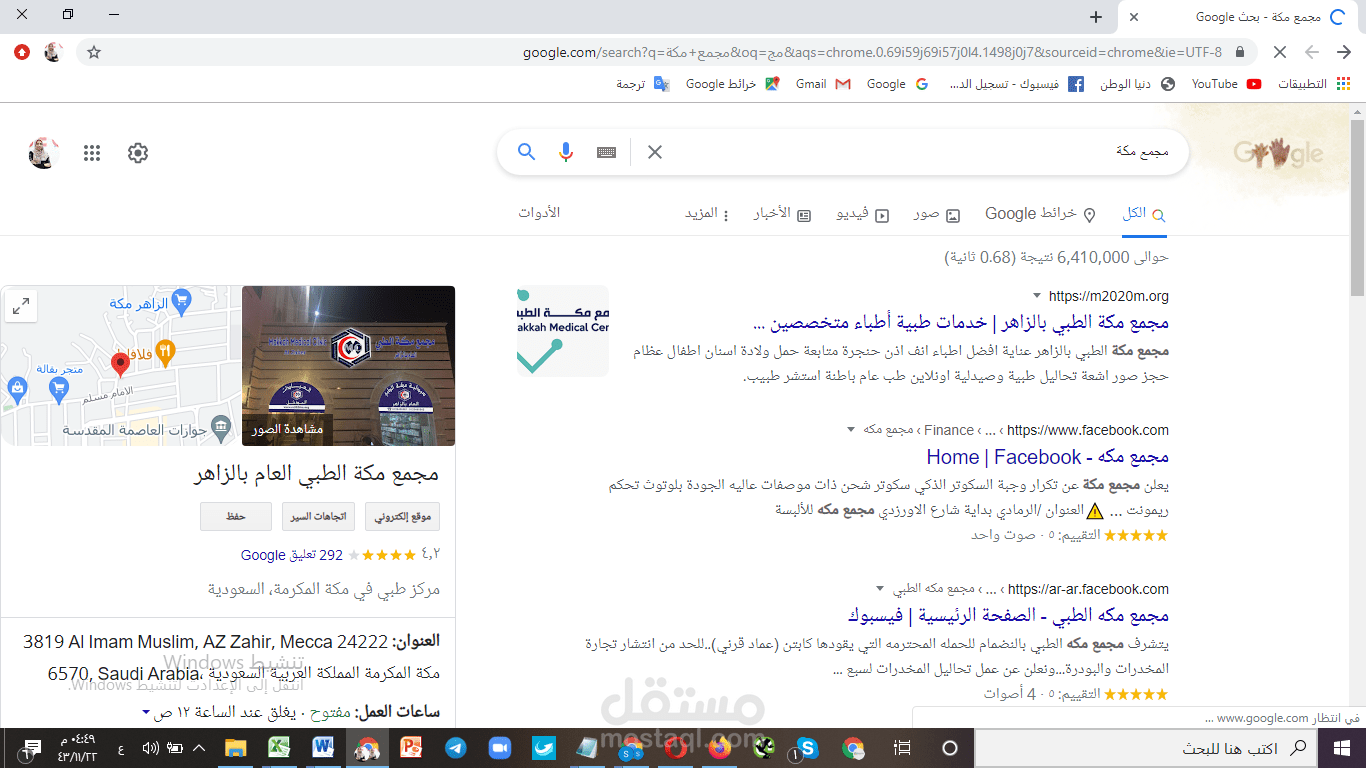Viewport: 1366px width, 768px height.
Task: Click Windows taskbar search box
Action: coord(1146,748)
